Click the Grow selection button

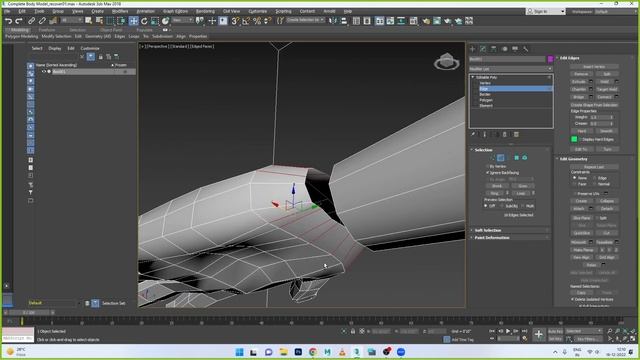tap(522, 186)
